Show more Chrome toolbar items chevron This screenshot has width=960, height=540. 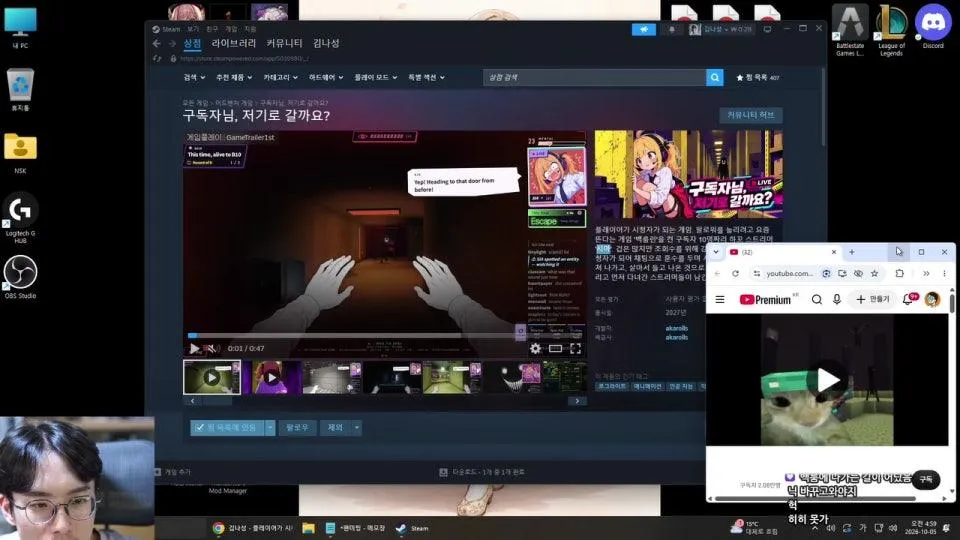click(926, 274)
